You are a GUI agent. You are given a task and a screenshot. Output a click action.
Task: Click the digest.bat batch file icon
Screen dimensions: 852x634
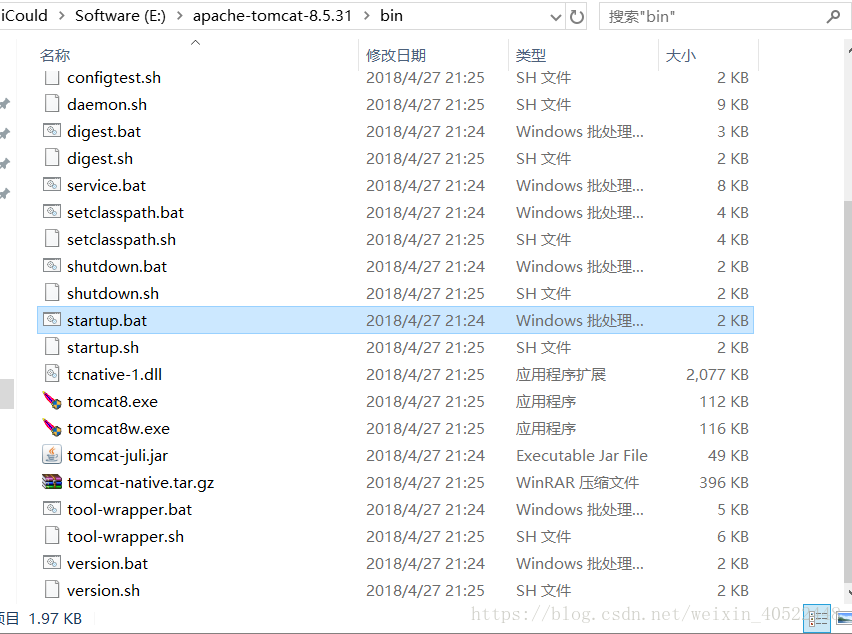(x=52, y=131)
